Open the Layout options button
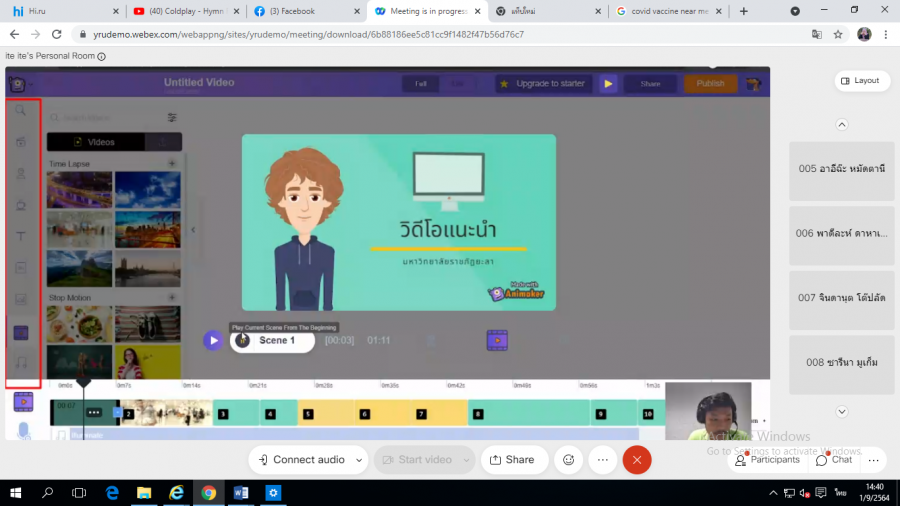Screen dimensions: 900x506 click(860, 80)
